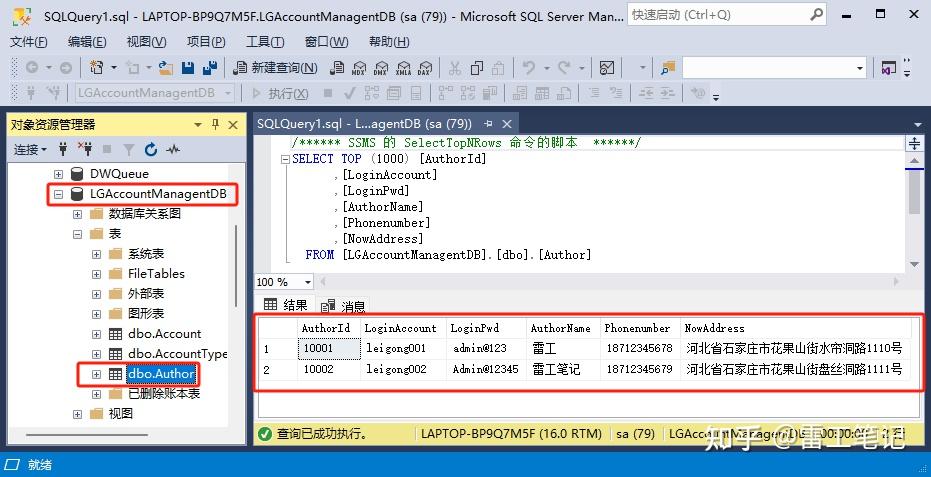Collapse the 表 folder
The height and width of the screenshot is (477, 931).
tap(77, 234)
